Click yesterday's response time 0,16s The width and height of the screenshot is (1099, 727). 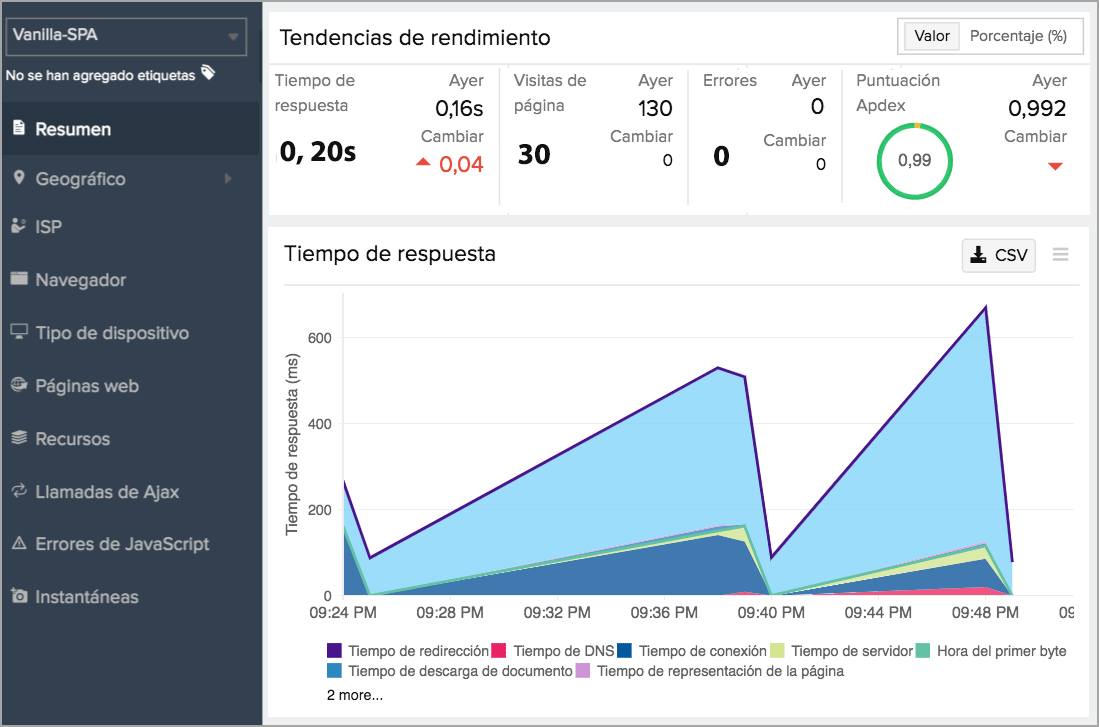pos(459,108)
